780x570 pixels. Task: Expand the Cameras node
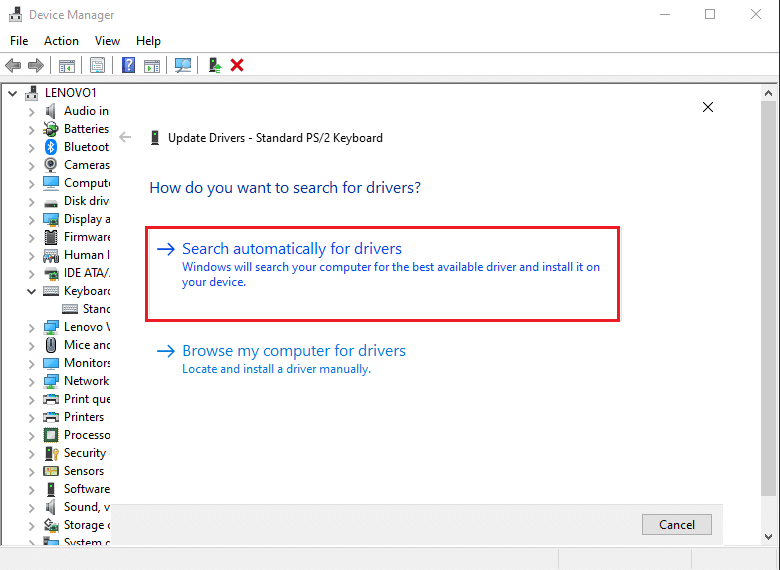[31, 166]
